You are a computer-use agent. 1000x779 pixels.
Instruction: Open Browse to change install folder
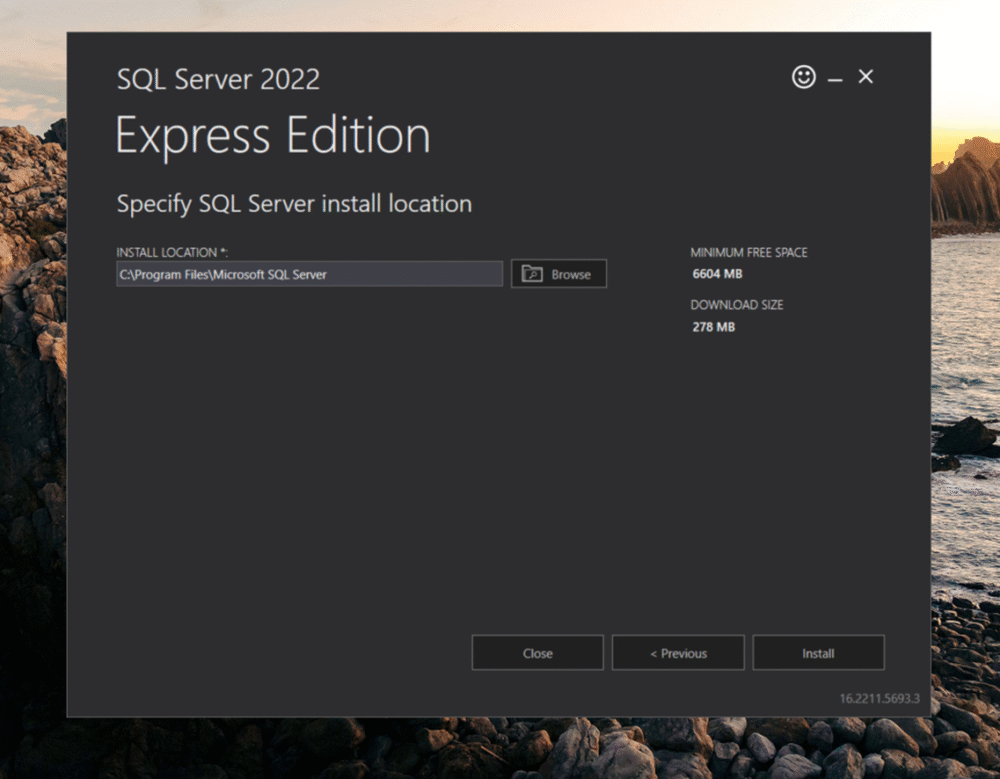pyautogui.click(x=558, y=273)
